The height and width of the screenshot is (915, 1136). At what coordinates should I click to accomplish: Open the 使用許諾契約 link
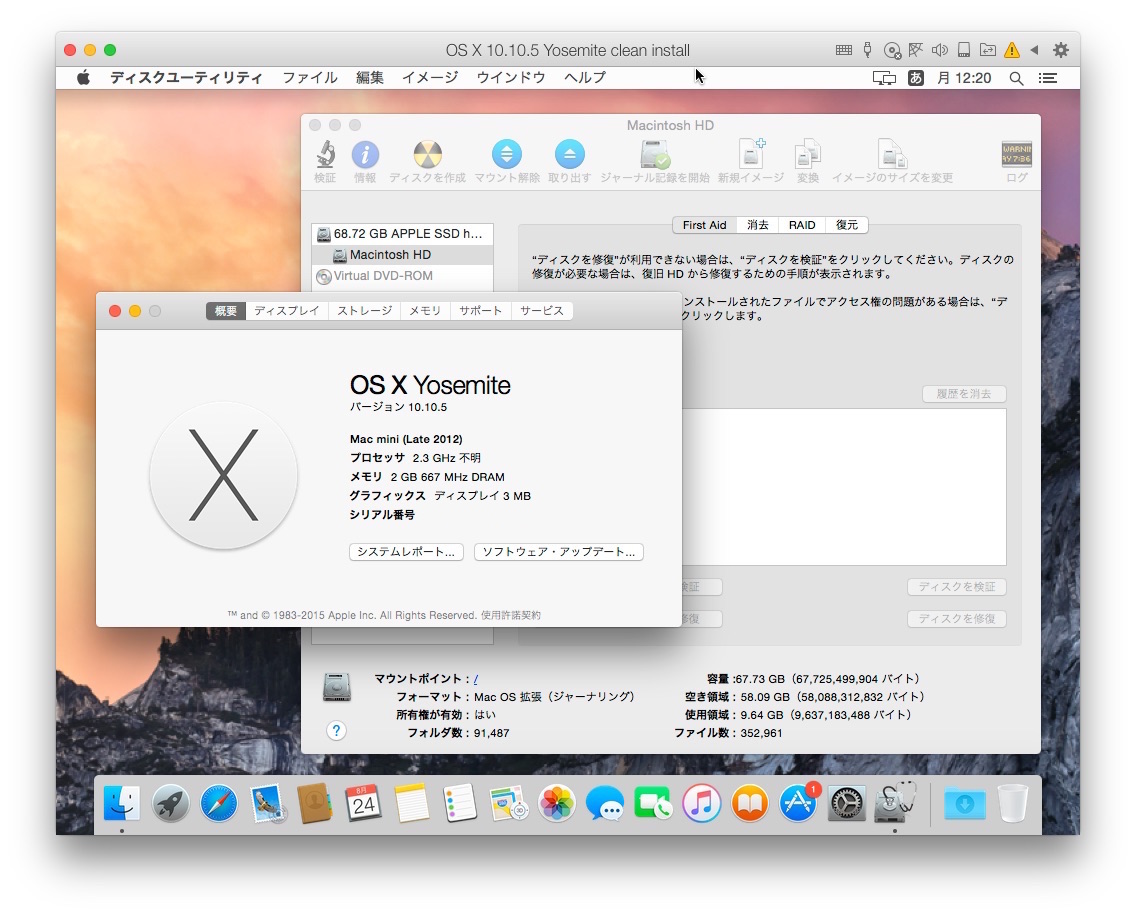[511, 615]
